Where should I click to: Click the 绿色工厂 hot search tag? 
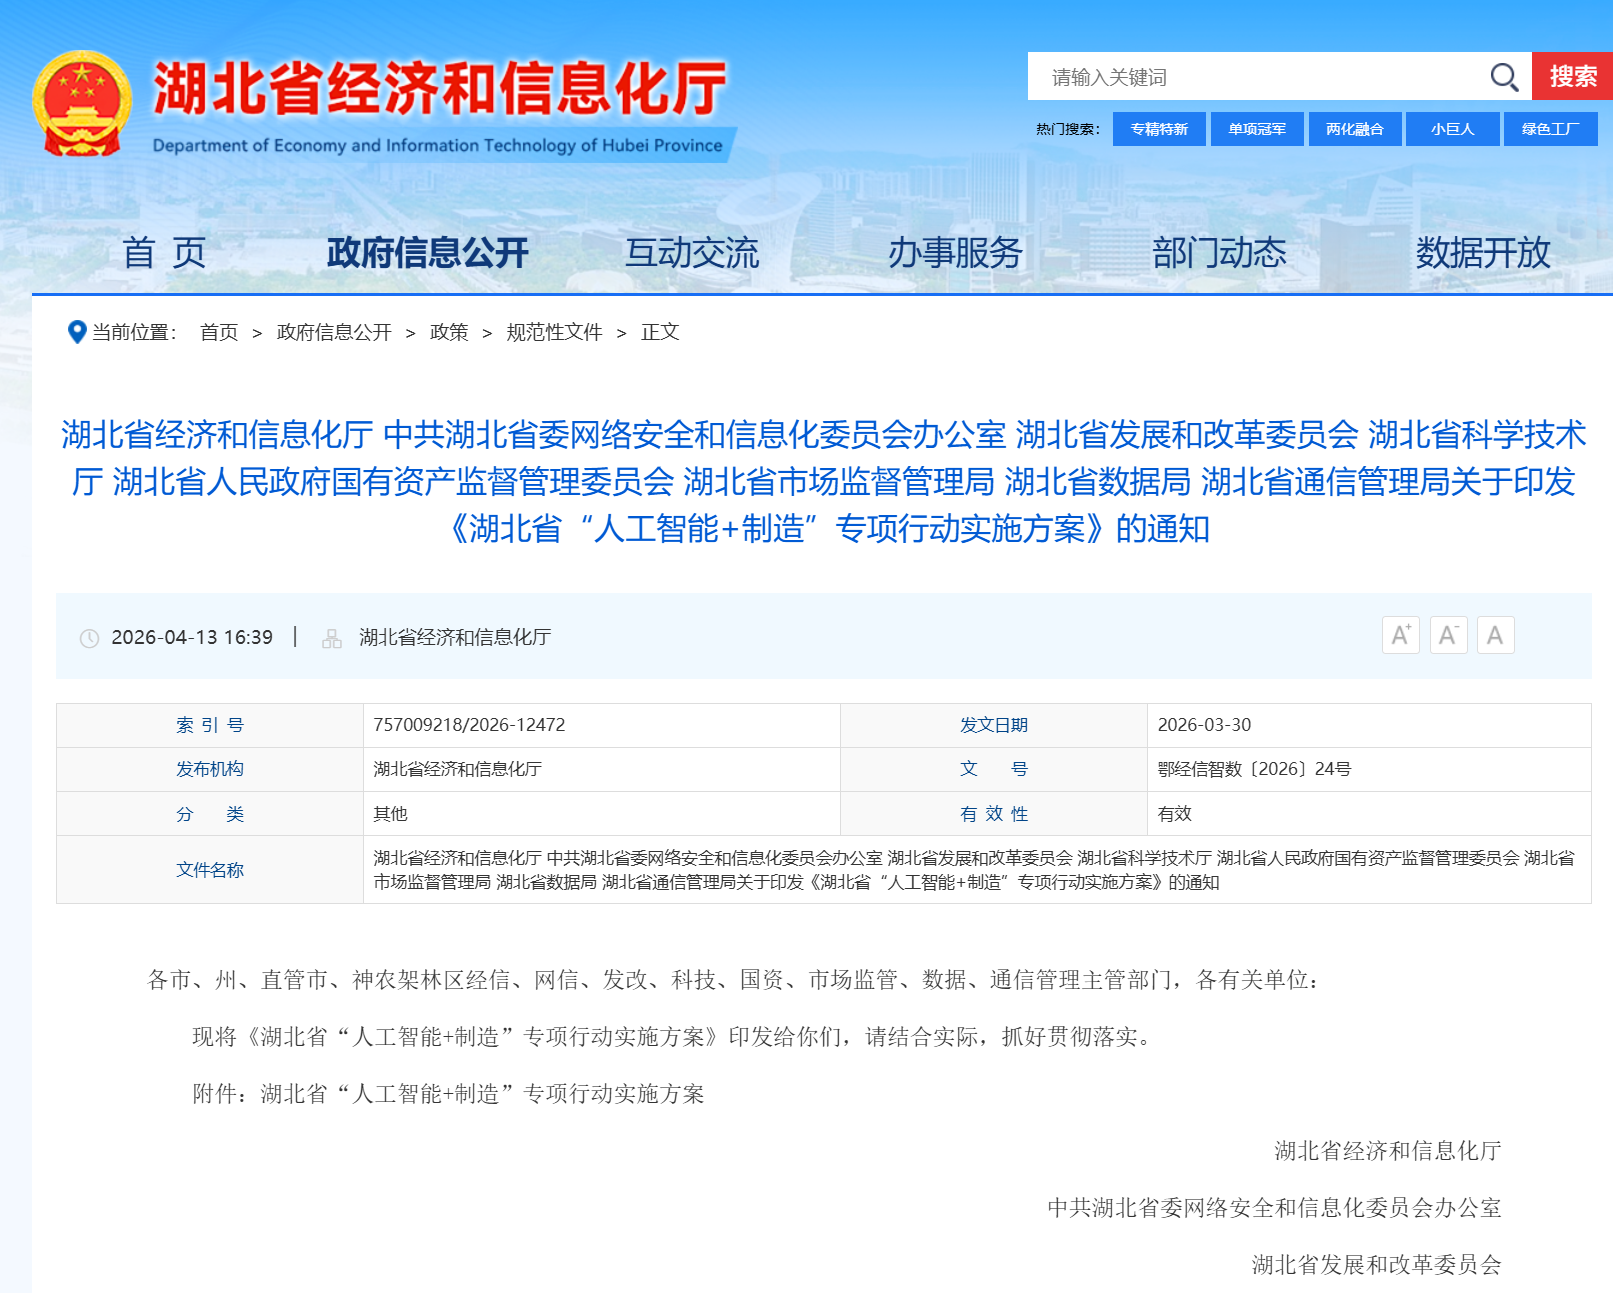click(1550, 129)
